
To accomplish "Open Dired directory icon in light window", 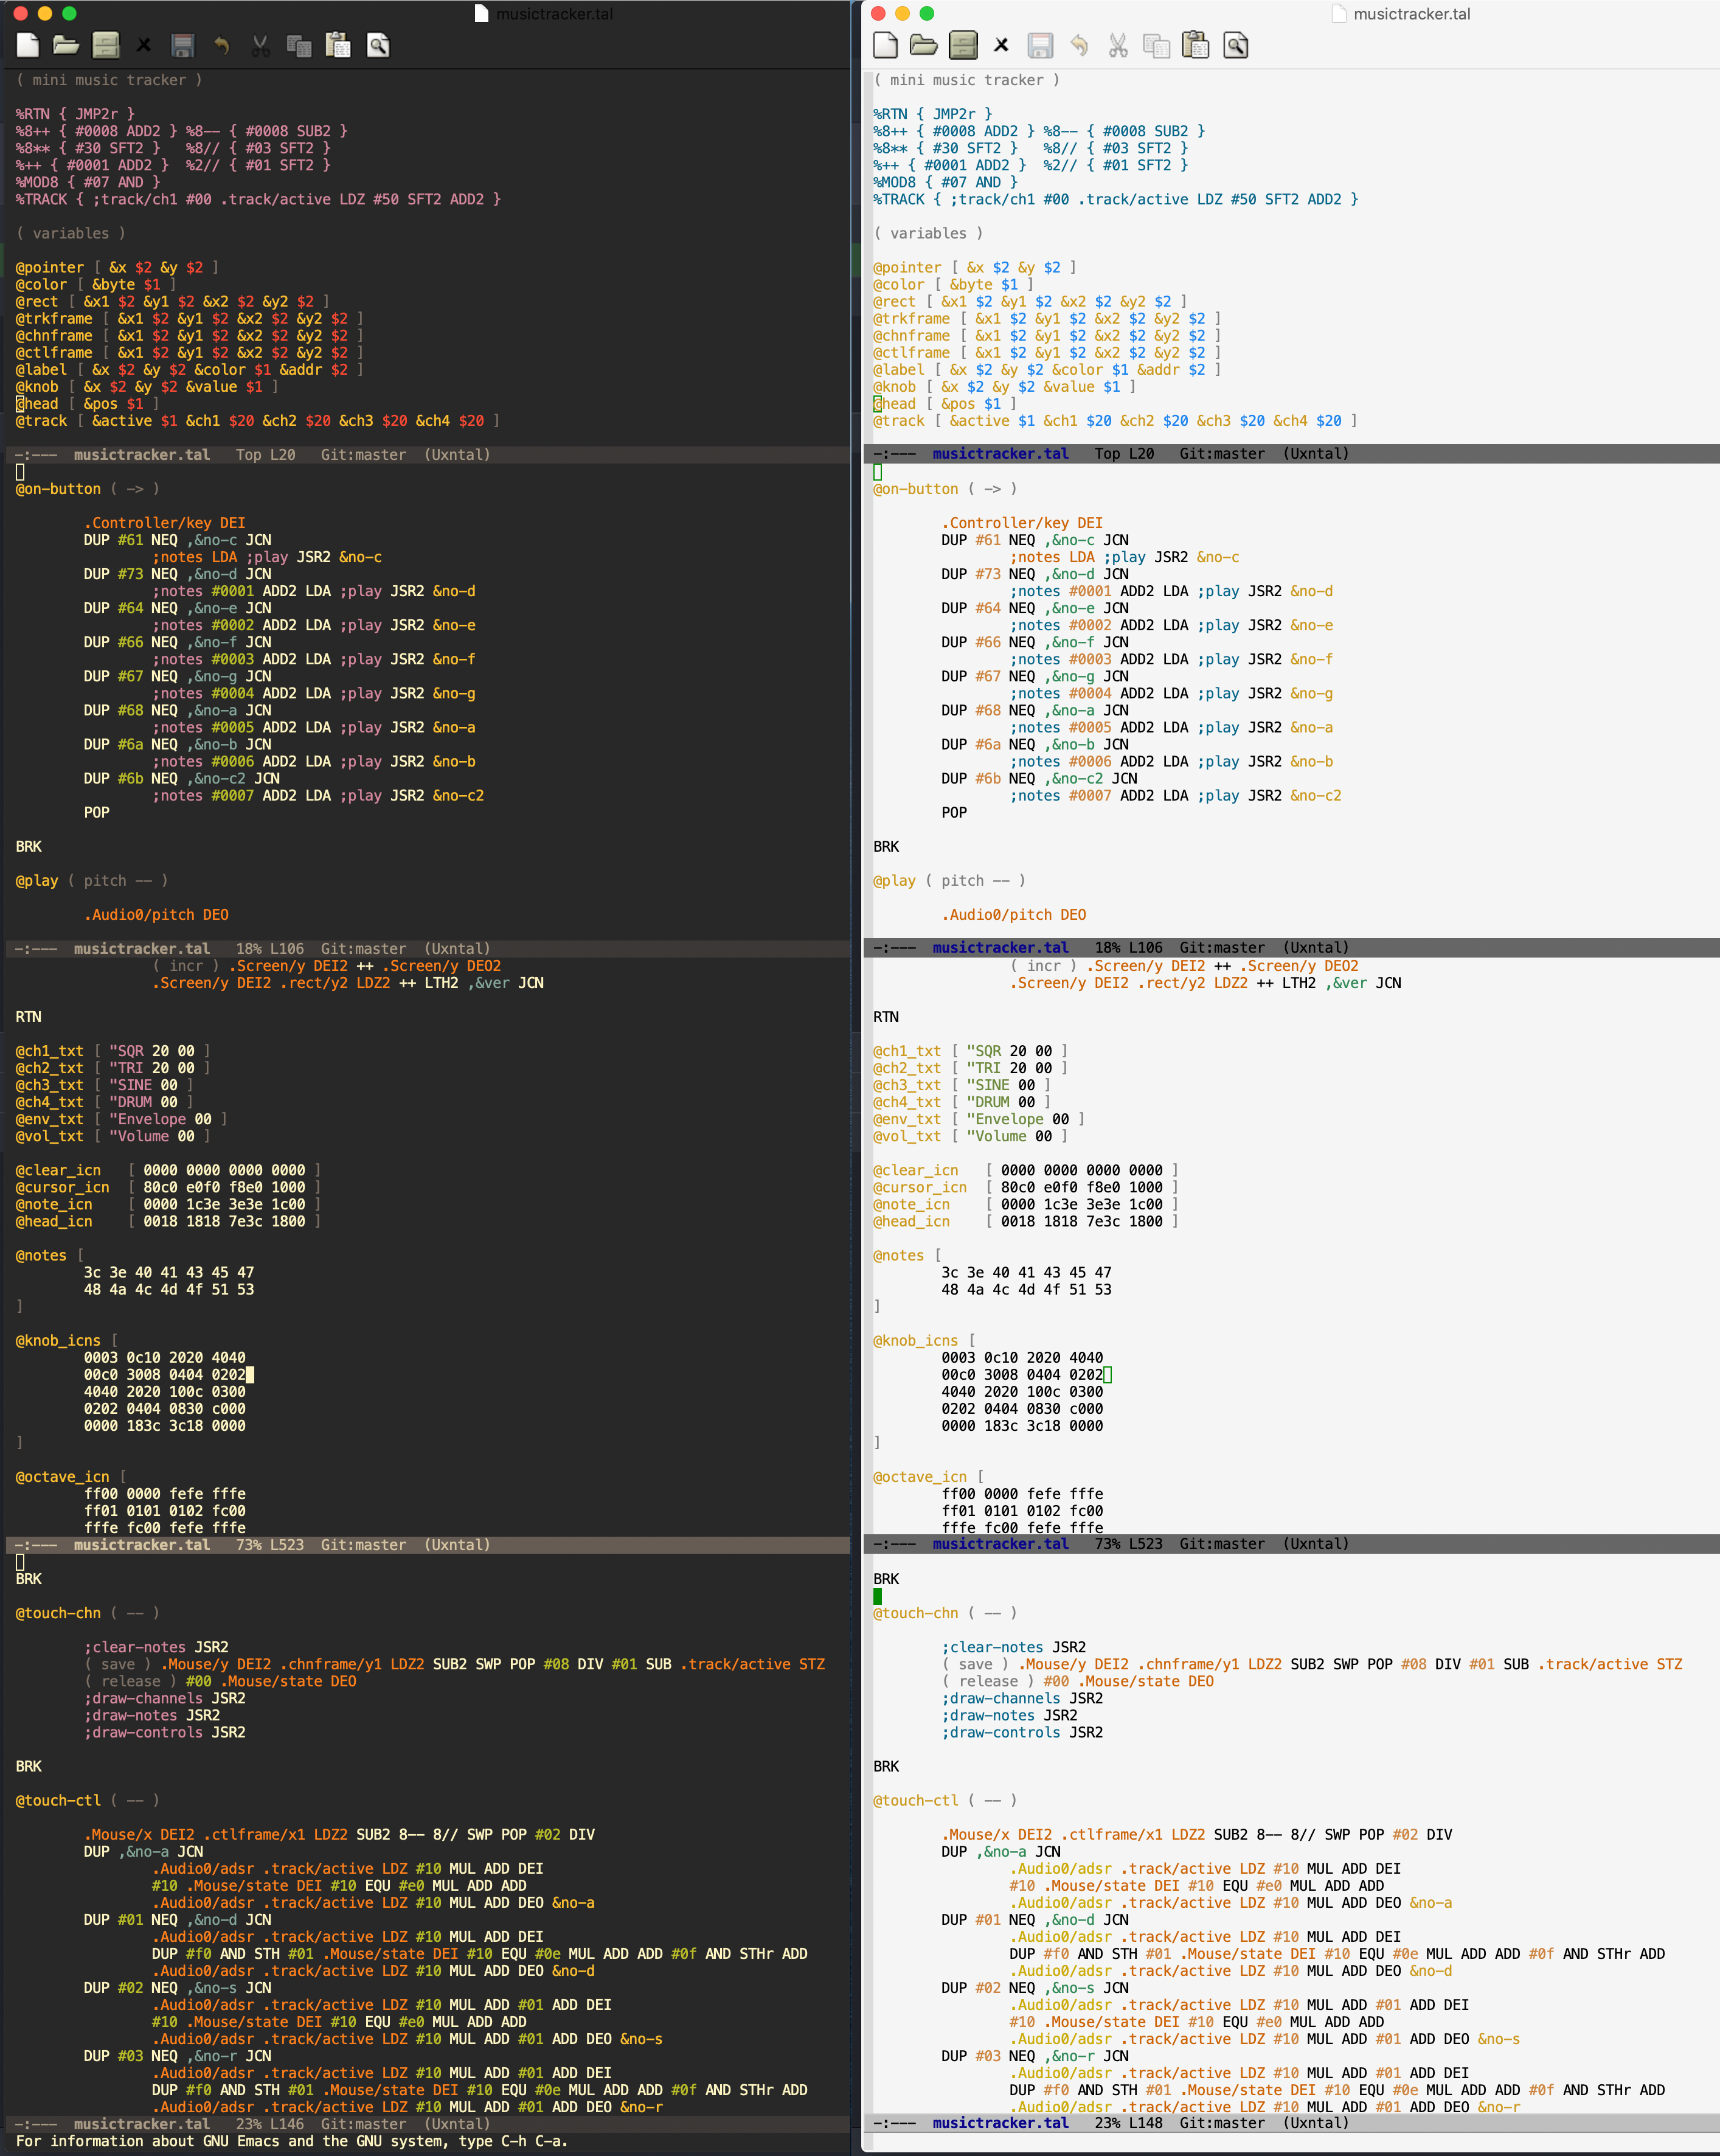I will tap(963, 45).
